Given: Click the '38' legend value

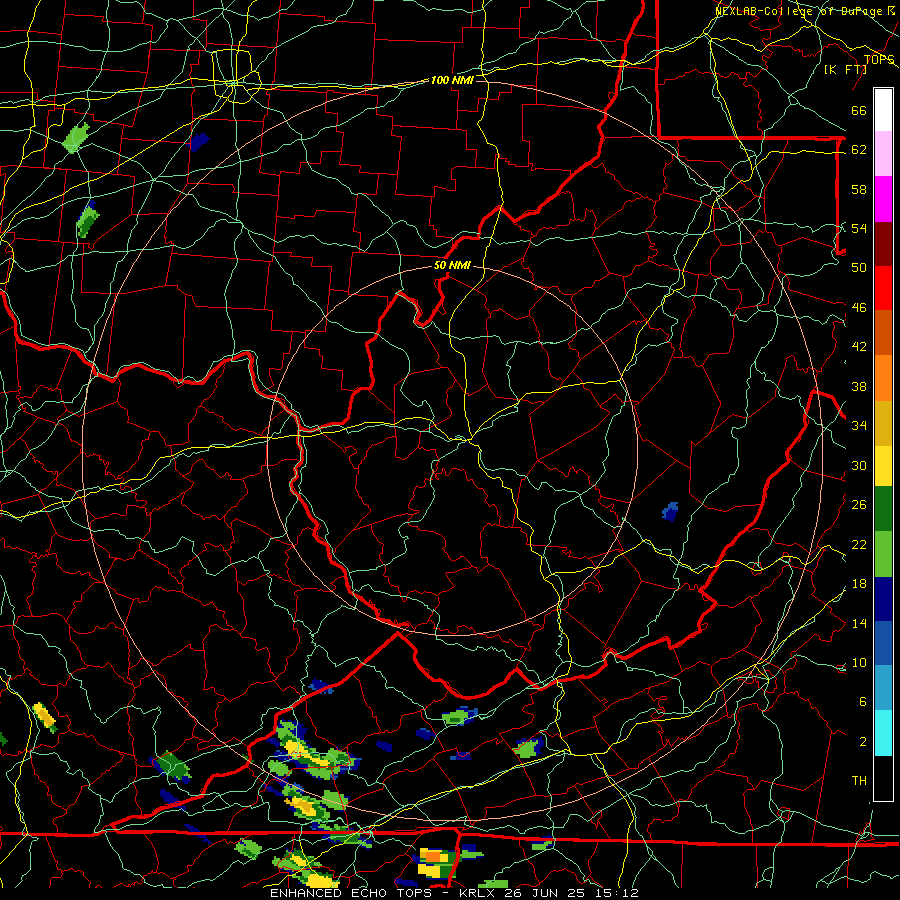Looking at the screenshot, I should (x=859, y=386).
